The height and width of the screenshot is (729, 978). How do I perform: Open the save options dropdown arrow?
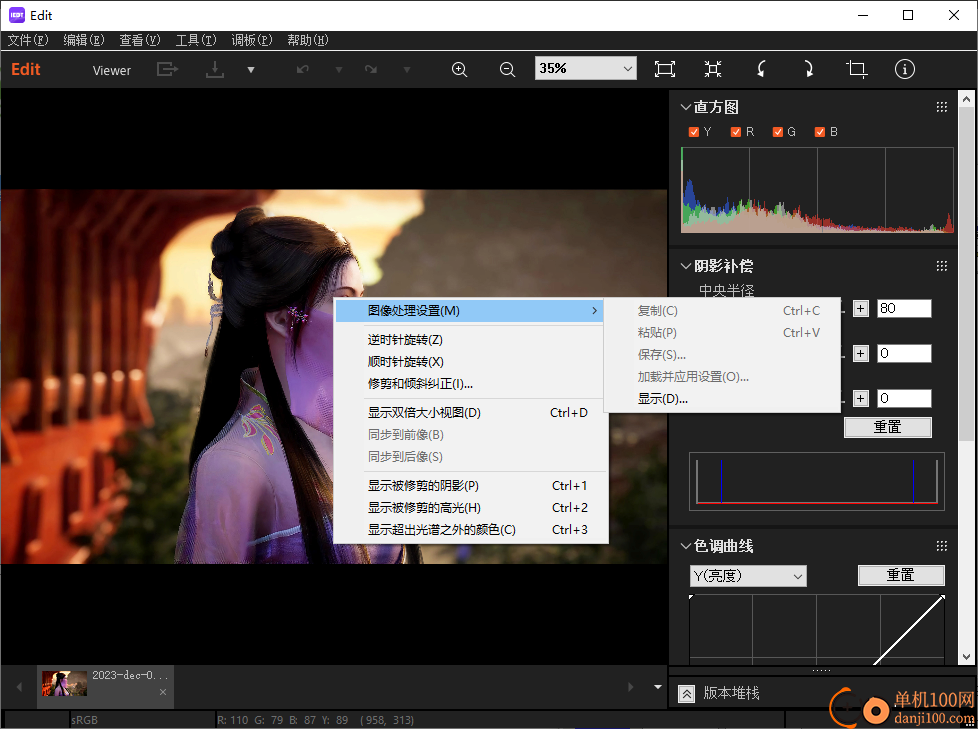(x=251, y=70)
